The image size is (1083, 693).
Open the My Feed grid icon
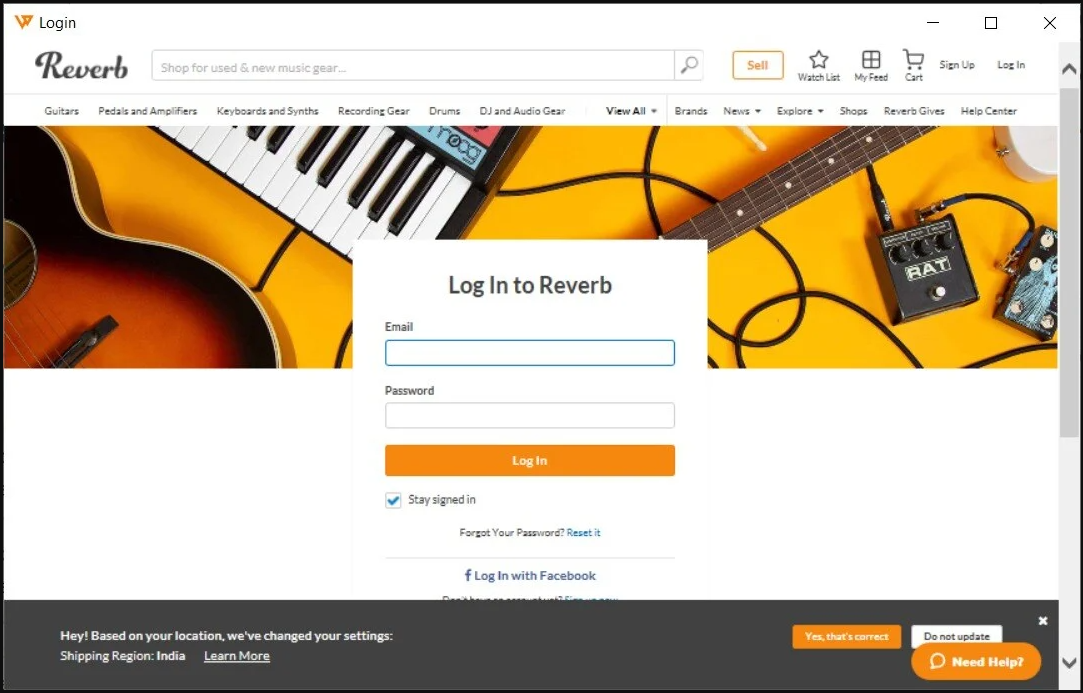coord(871,59)
